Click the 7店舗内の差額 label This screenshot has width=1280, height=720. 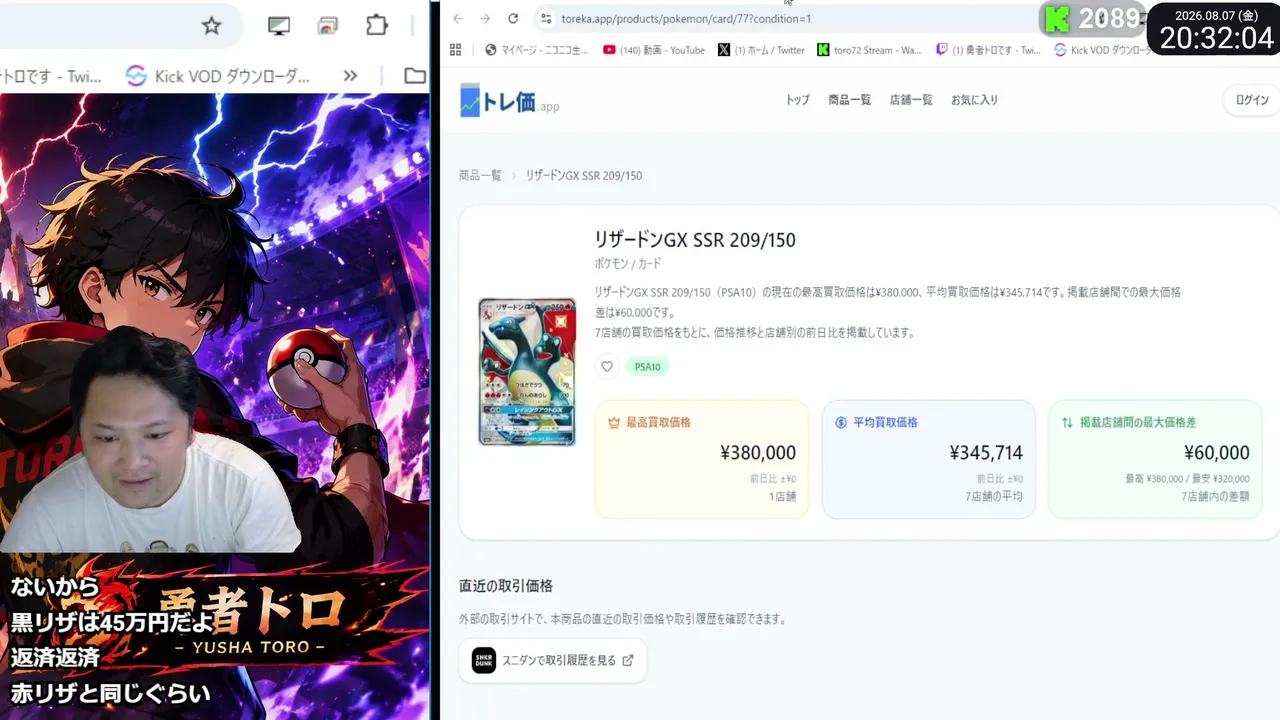pos(1215,496)
